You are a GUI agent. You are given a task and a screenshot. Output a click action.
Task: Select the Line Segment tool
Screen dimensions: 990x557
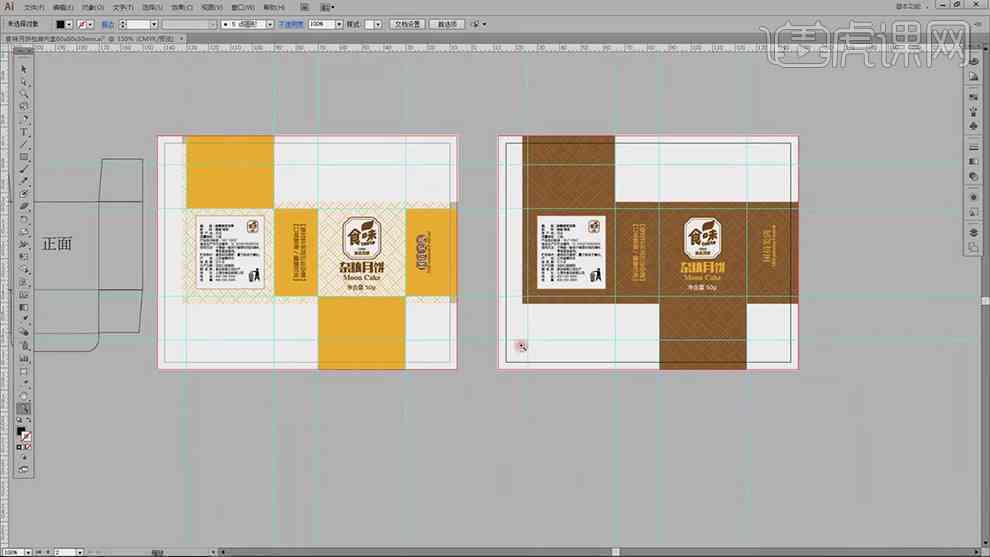[x=24, y=144]
